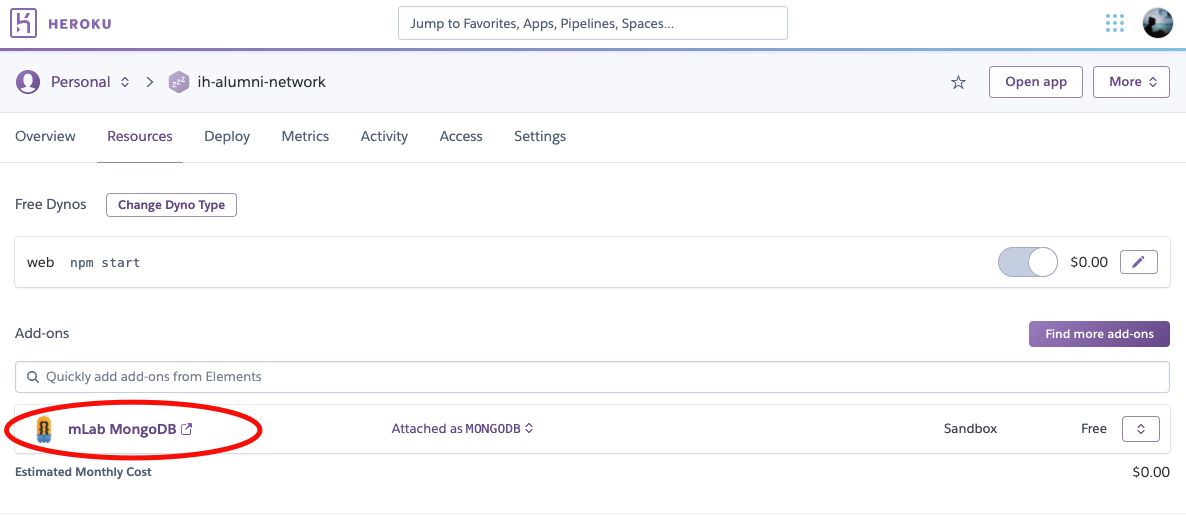This screenshot has width=1186, height=515.
Task: Click the Heroku logo icon
Action: [x=23, y=23]
